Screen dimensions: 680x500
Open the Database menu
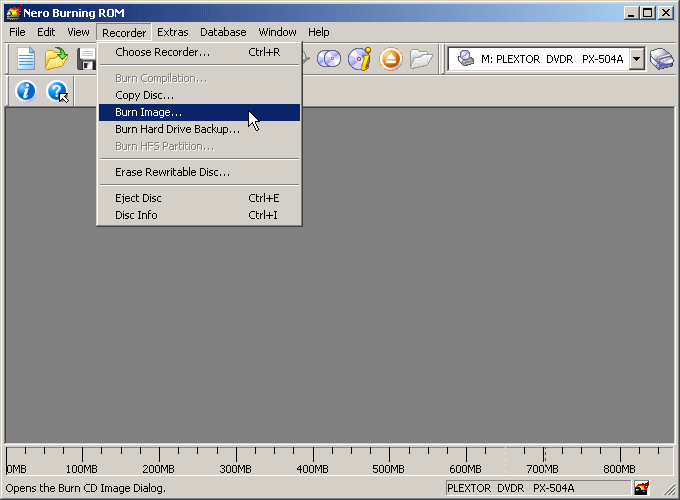pyautogui.click(x=223, y=32)
